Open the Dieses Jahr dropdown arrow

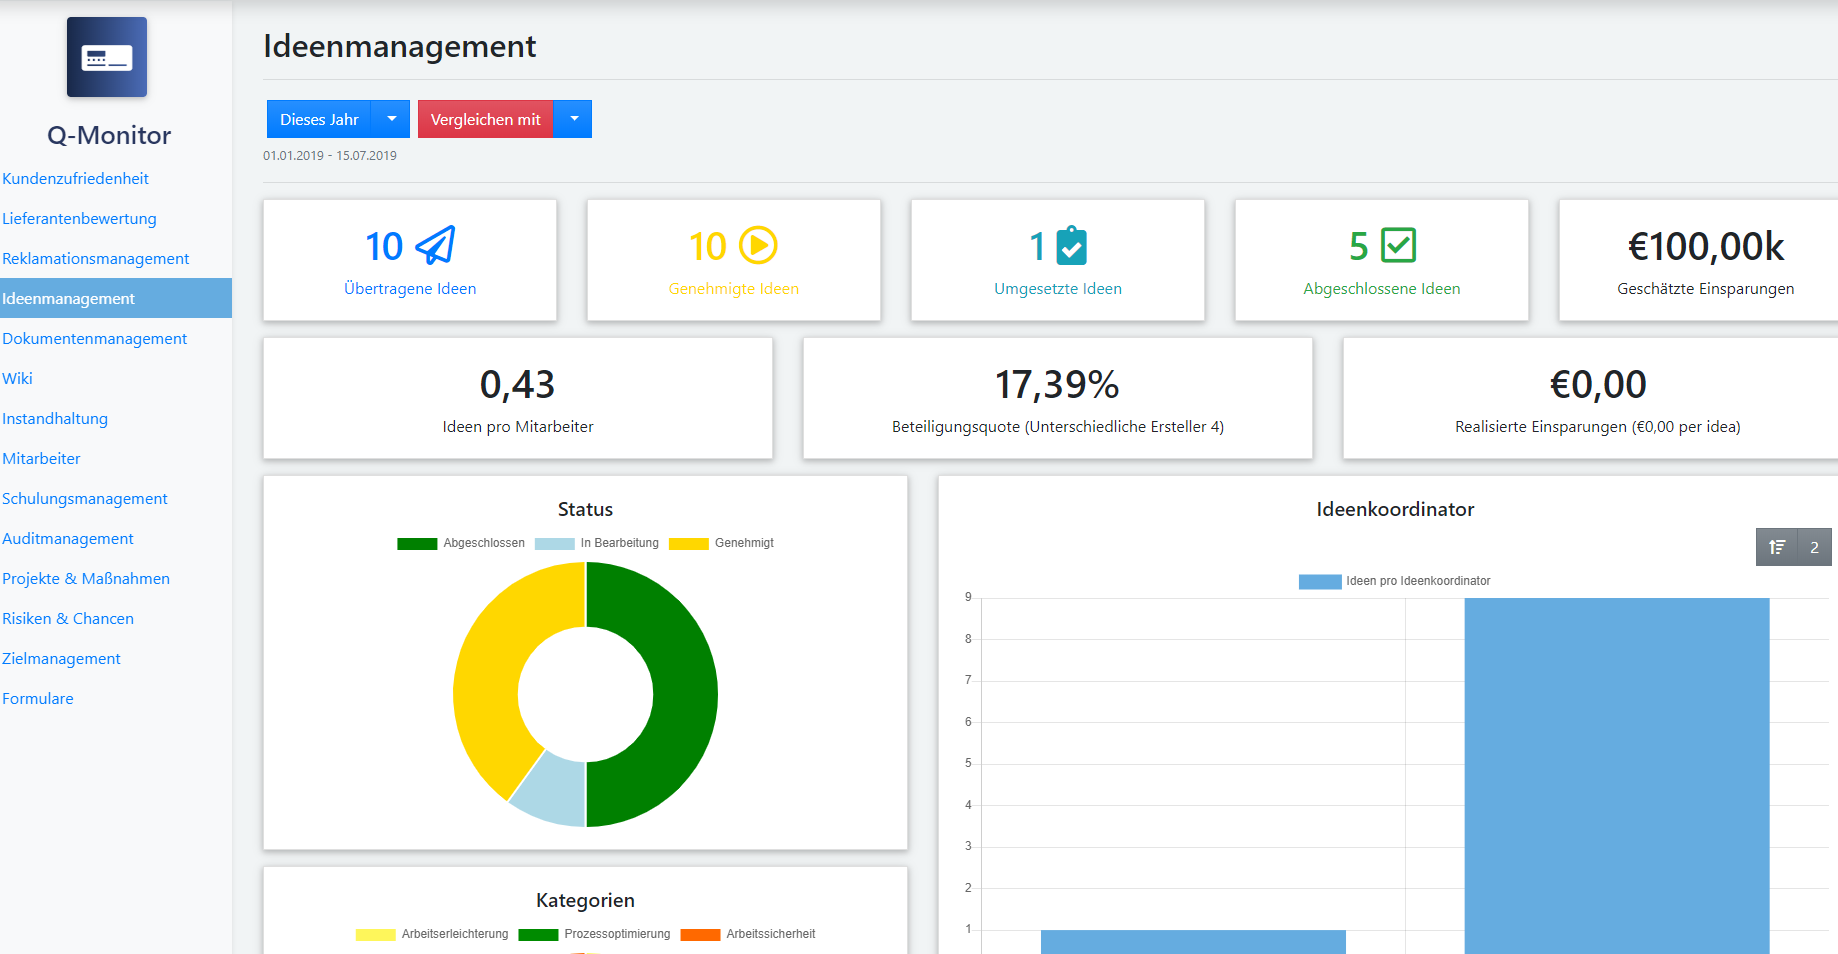391,119
